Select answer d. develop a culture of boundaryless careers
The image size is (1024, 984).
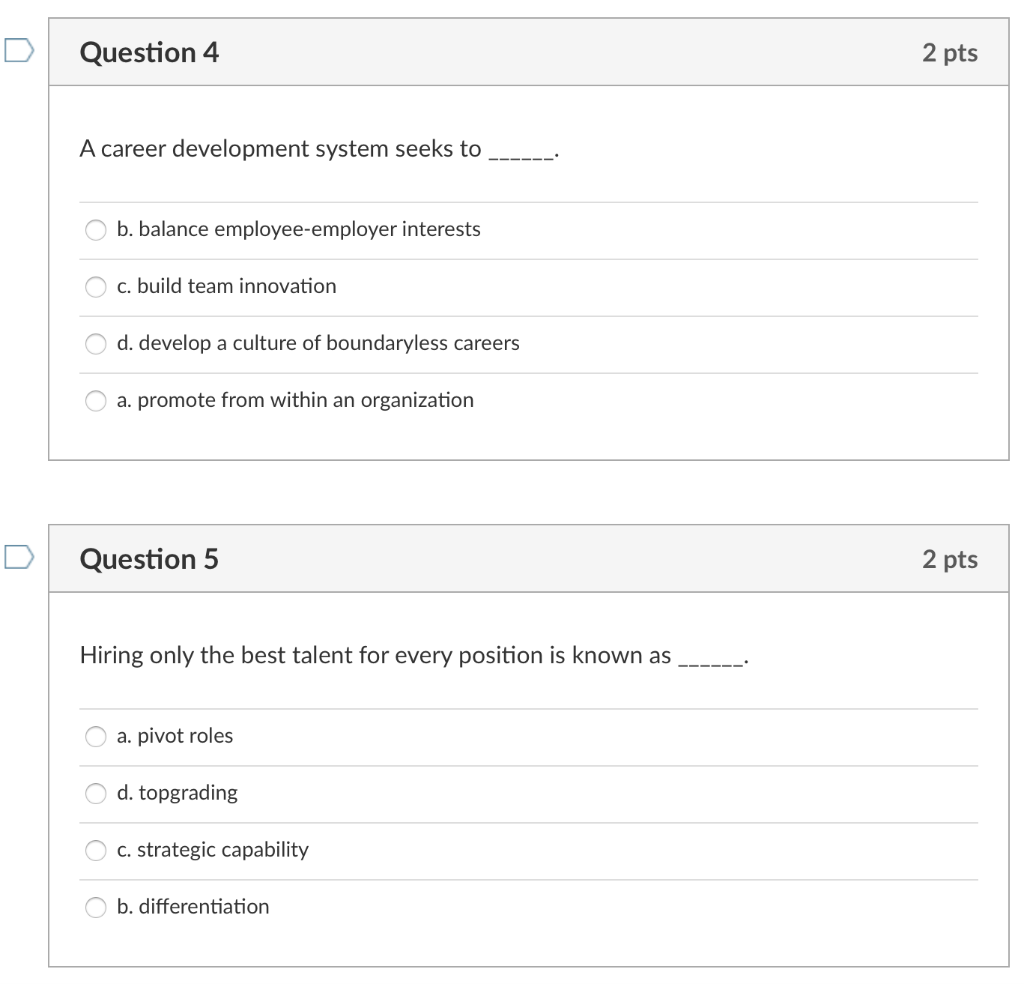96,343
